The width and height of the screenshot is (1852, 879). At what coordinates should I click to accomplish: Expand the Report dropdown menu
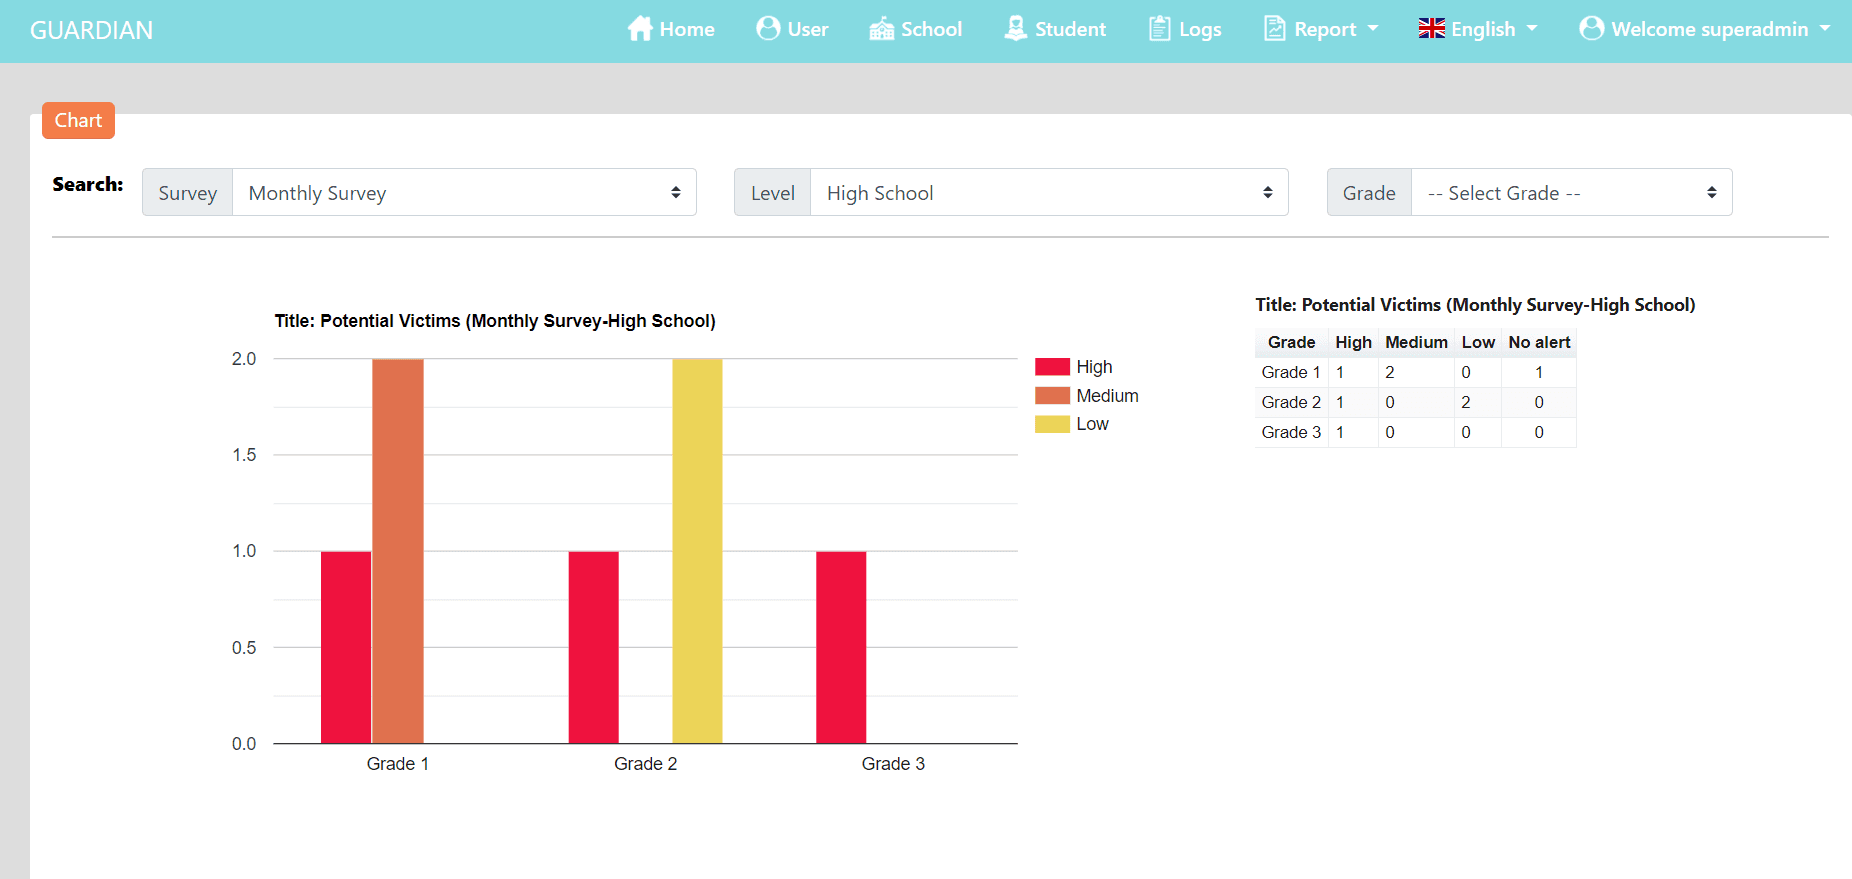click(1321, 29)
